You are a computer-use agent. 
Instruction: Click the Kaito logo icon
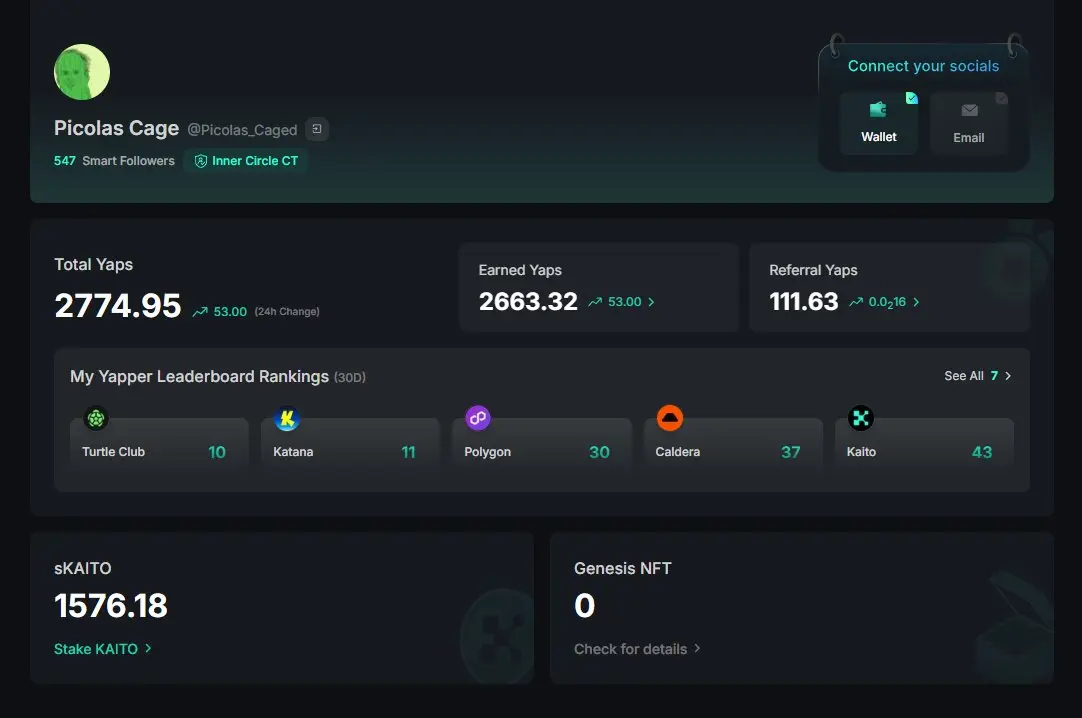(860, 418)
